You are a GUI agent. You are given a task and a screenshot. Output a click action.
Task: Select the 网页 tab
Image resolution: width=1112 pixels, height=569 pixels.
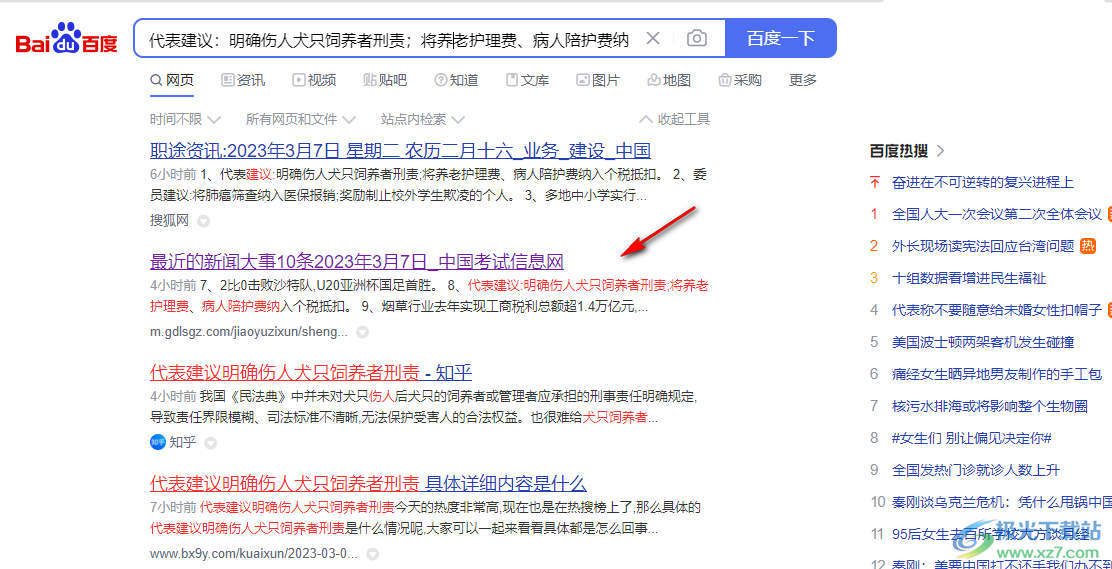tap(172, 80)
